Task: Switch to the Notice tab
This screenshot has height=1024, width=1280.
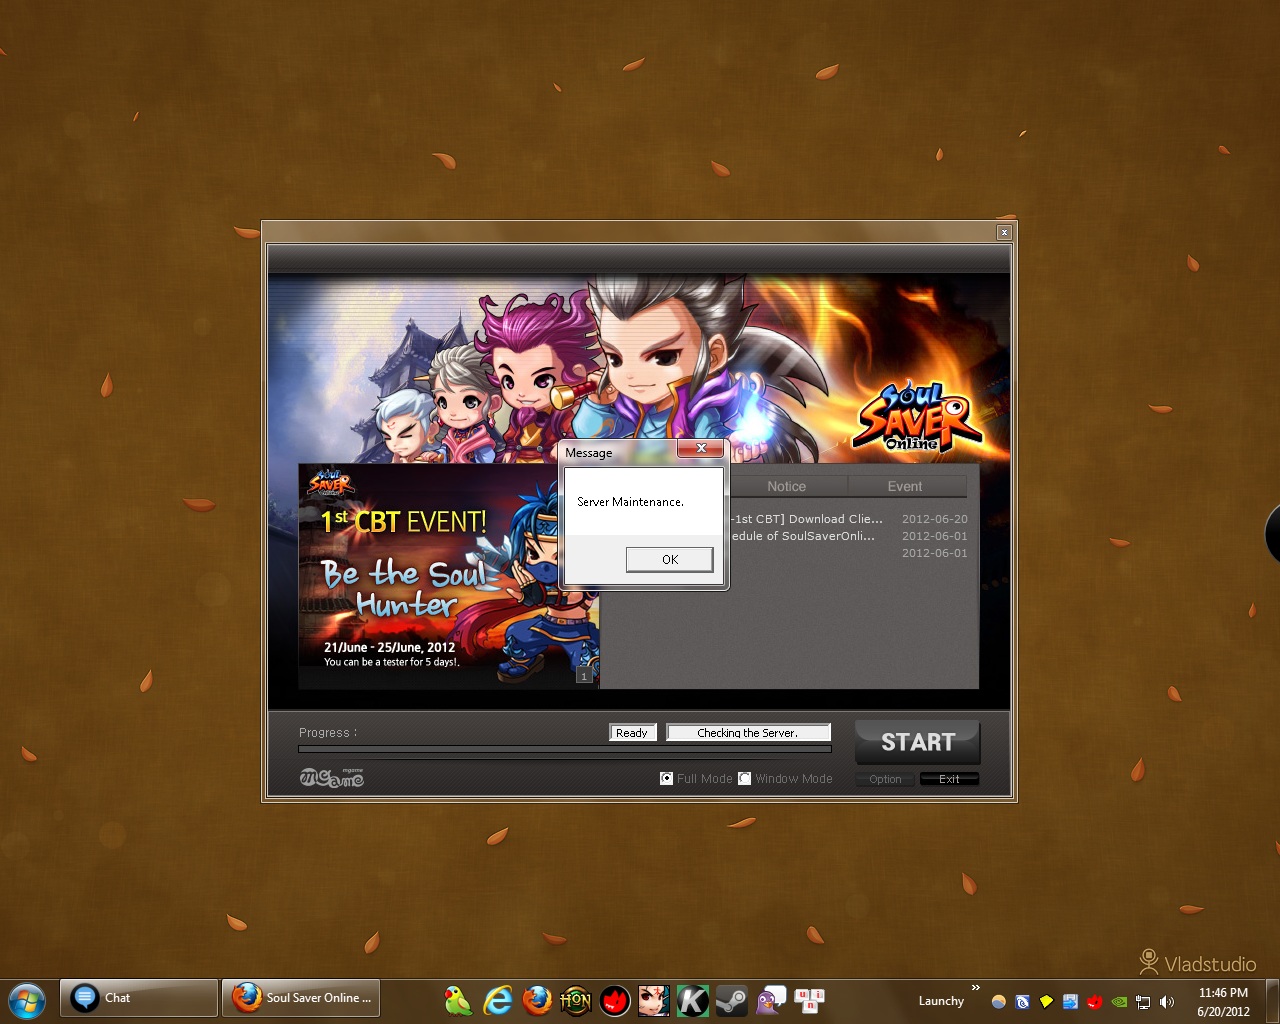Action: tap(787, 486)
